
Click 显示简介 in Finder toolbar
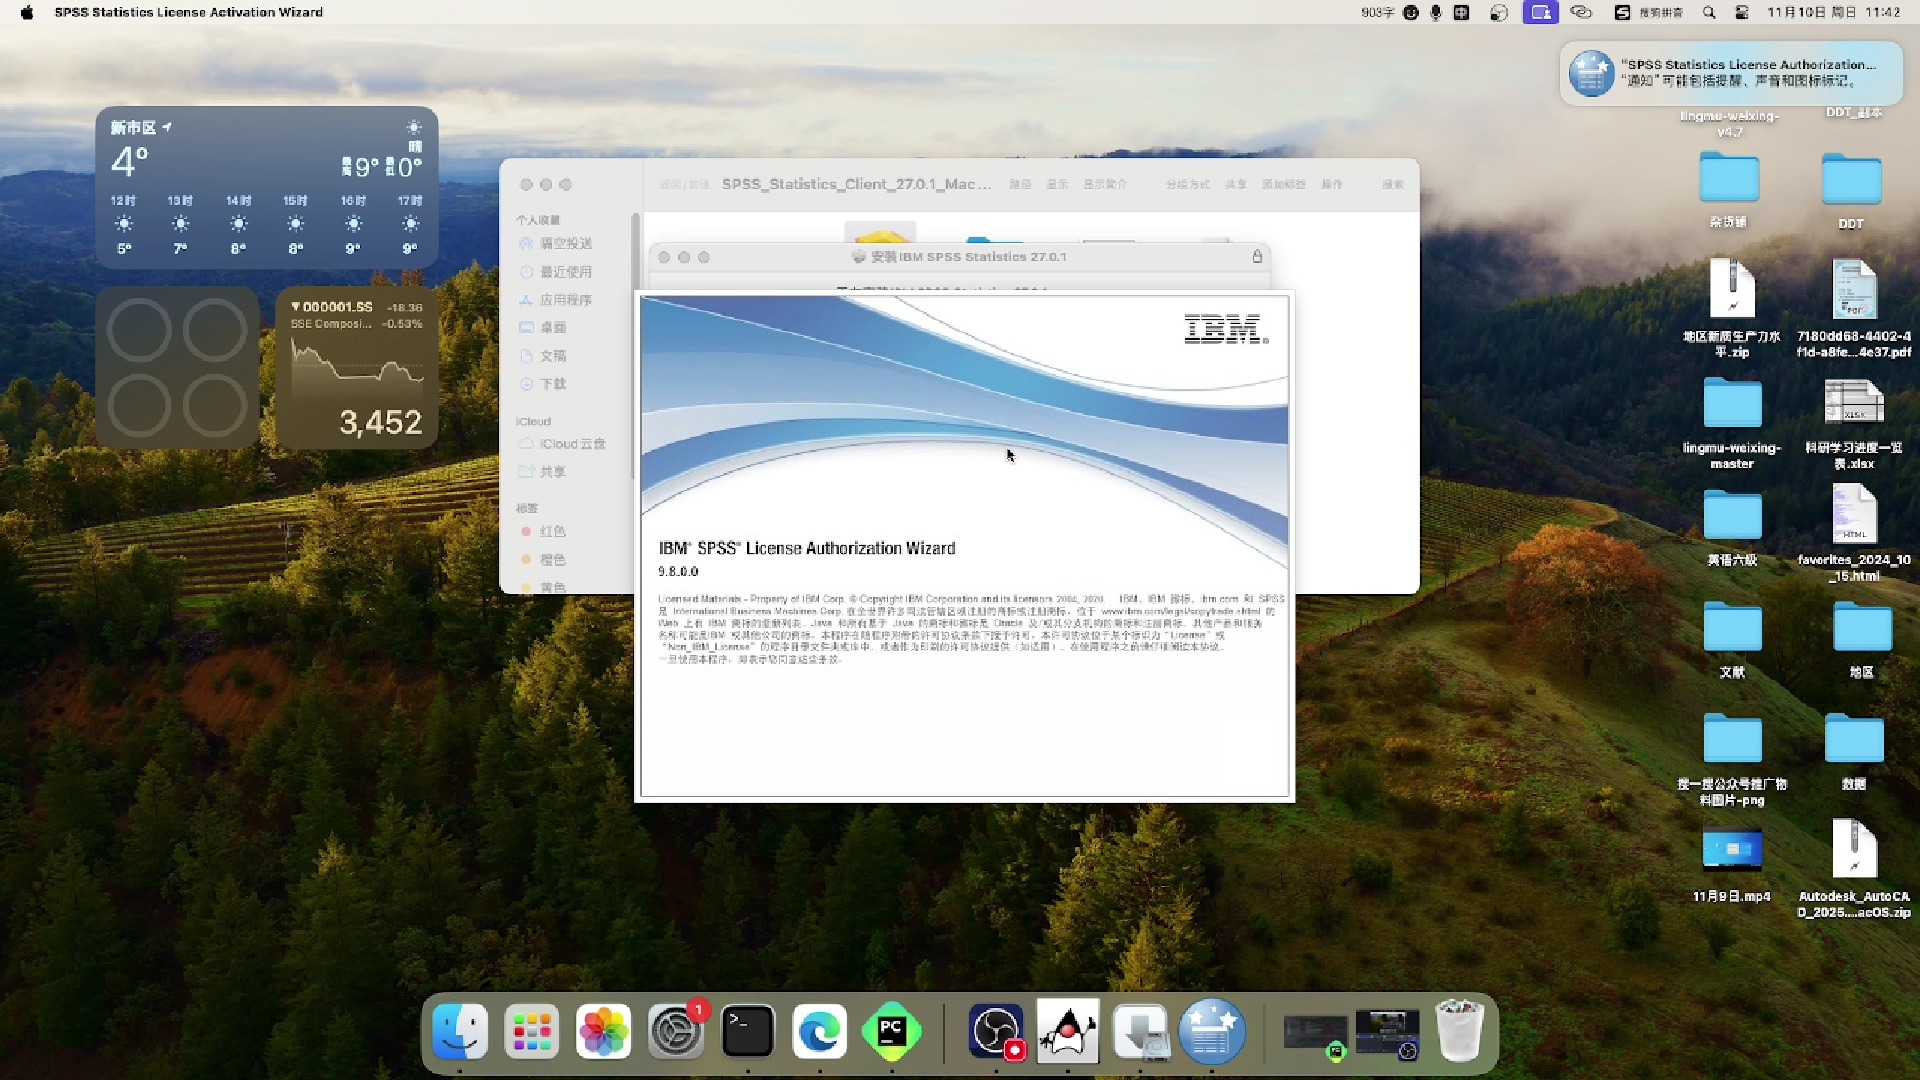point(1105,184)
